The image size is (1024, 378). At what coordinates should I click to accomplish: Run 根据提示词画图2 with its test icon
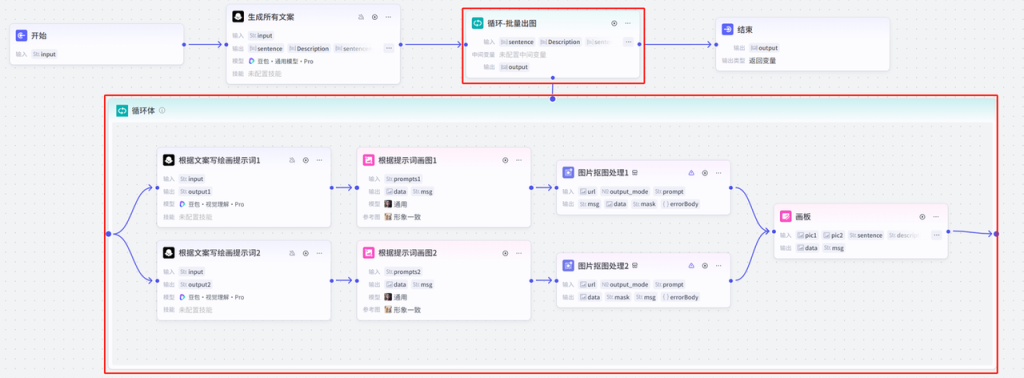pos(505,253)
